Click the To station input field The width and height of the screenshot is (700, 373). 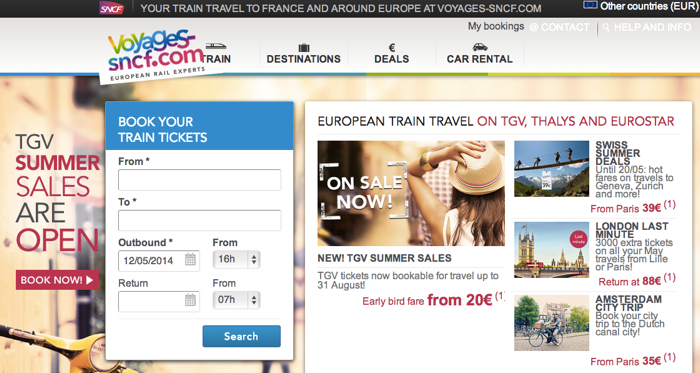[200, 220]
